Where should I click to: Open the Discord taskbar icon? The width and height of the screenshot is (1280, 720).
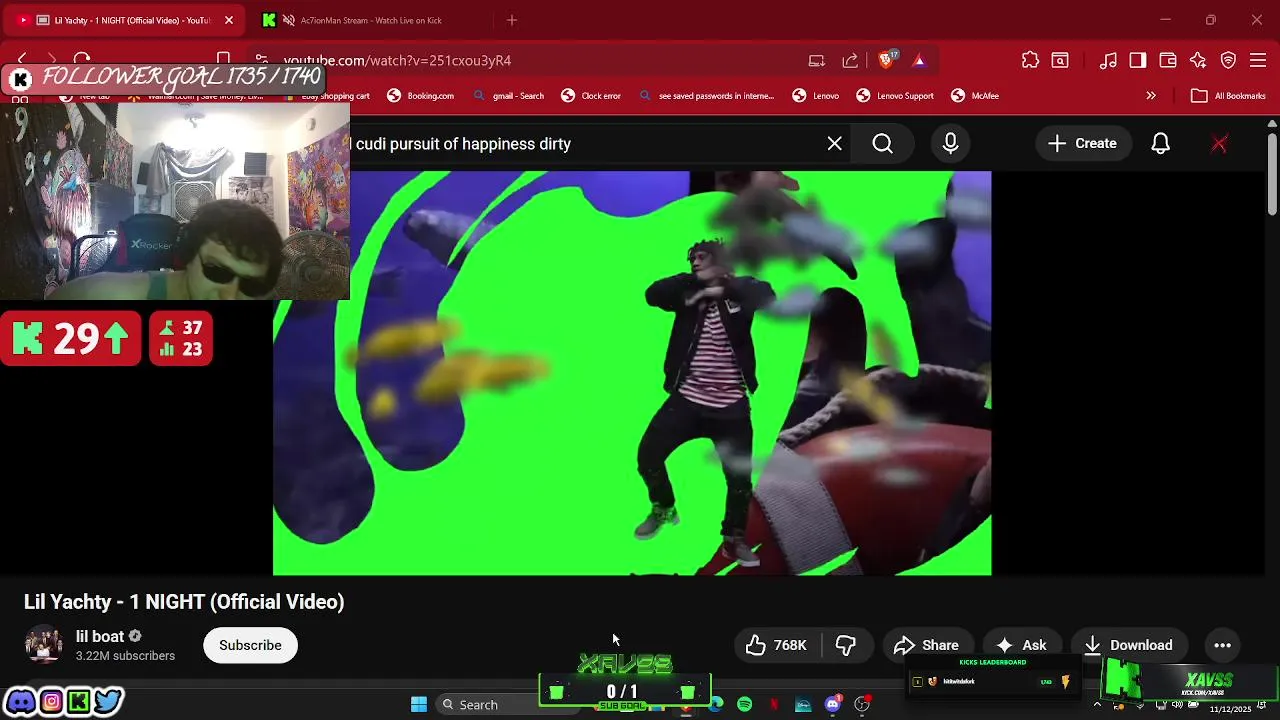coord(833,705)
